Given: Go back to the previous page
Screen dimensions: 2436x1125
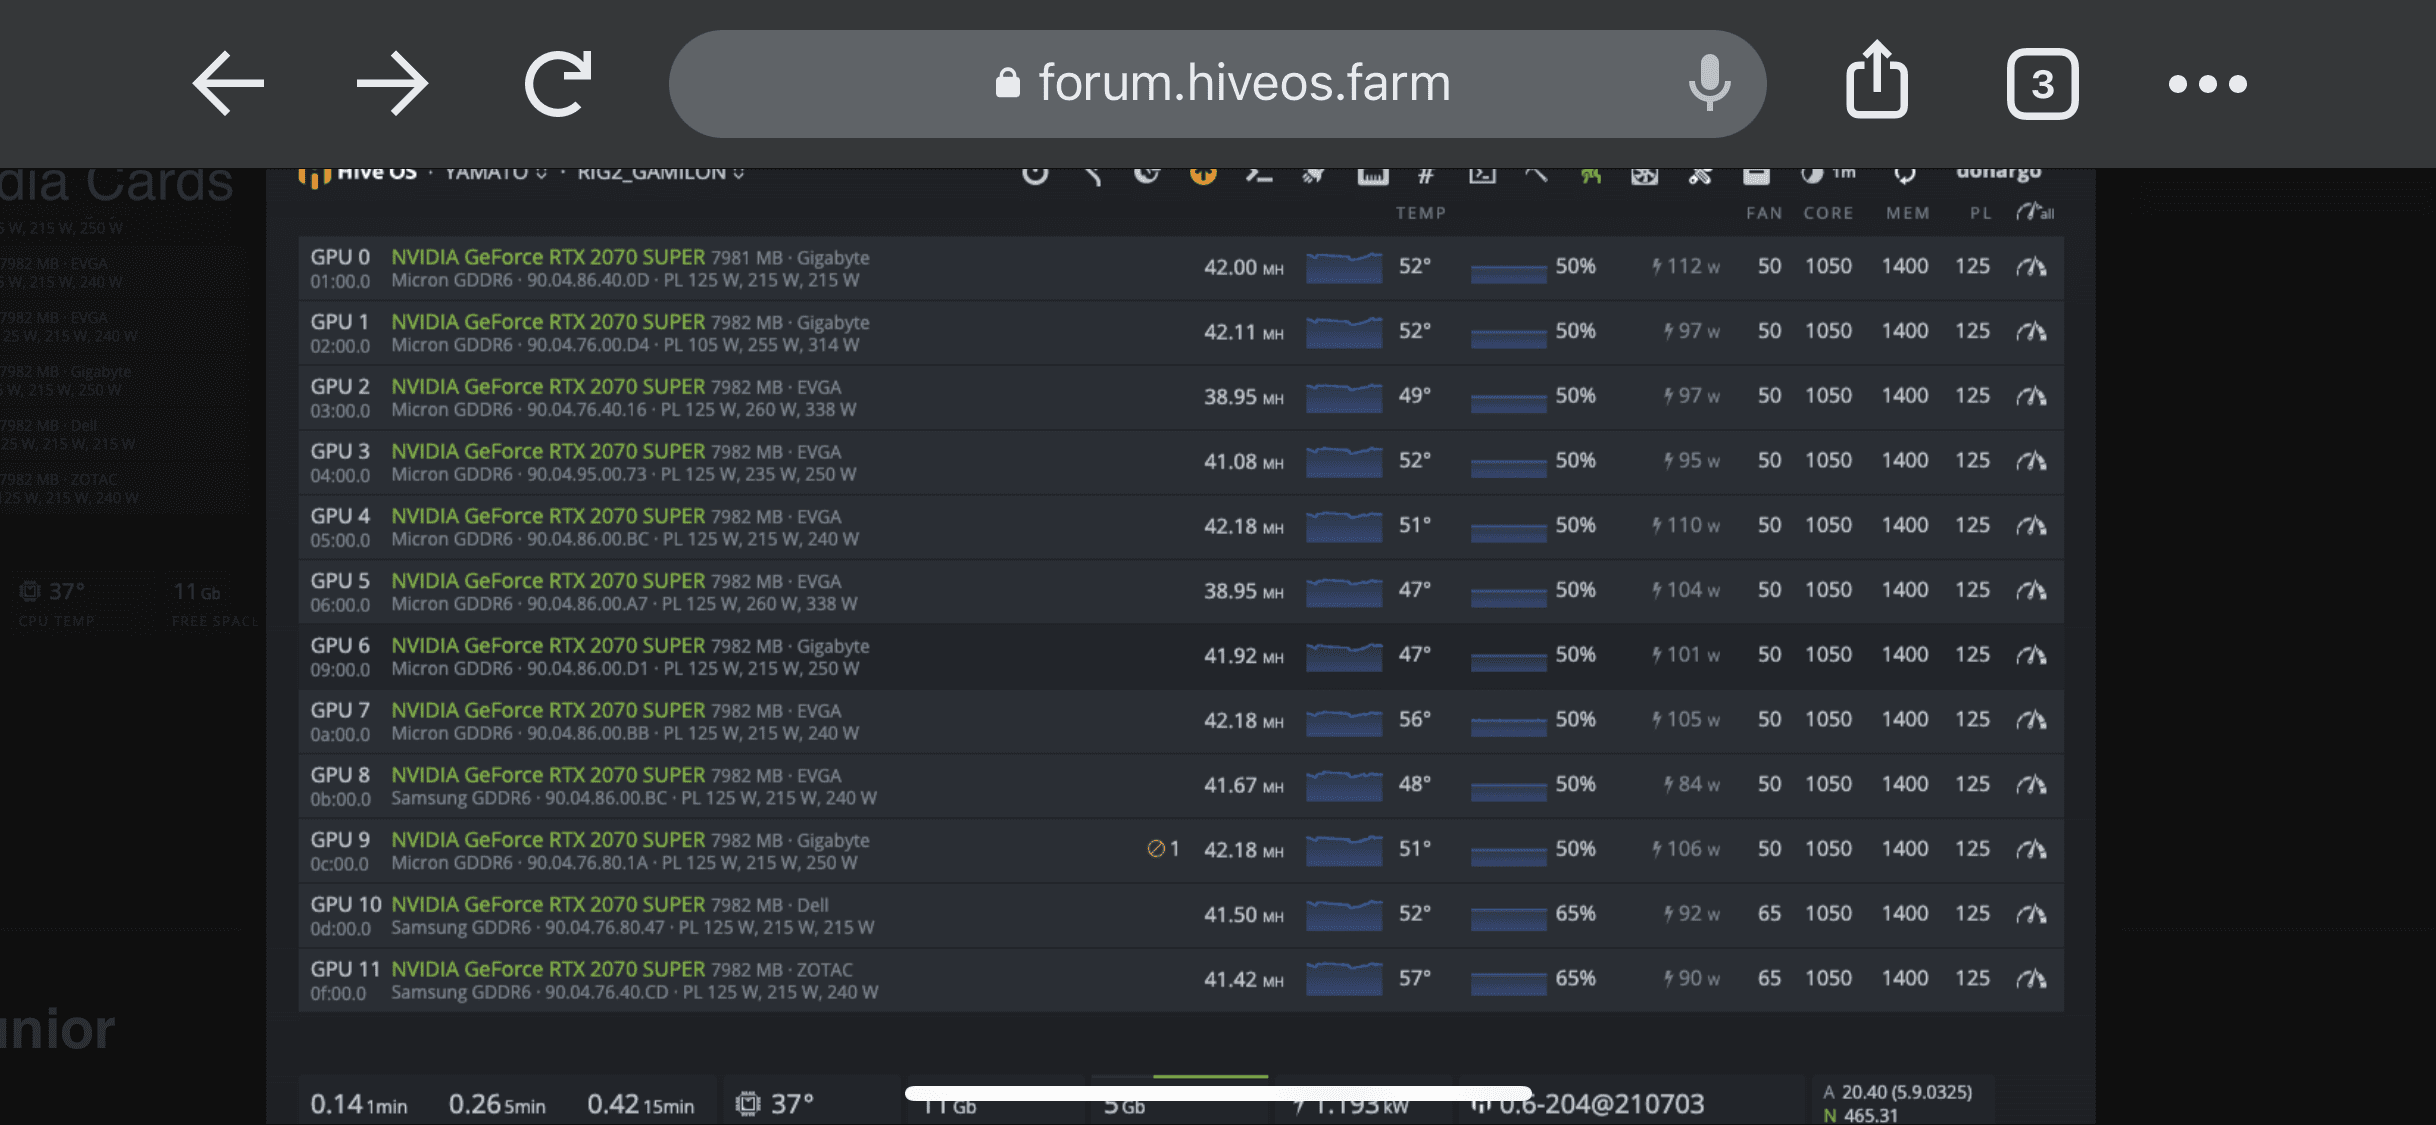Looking at the screenshot, I should tap(228, 84).
